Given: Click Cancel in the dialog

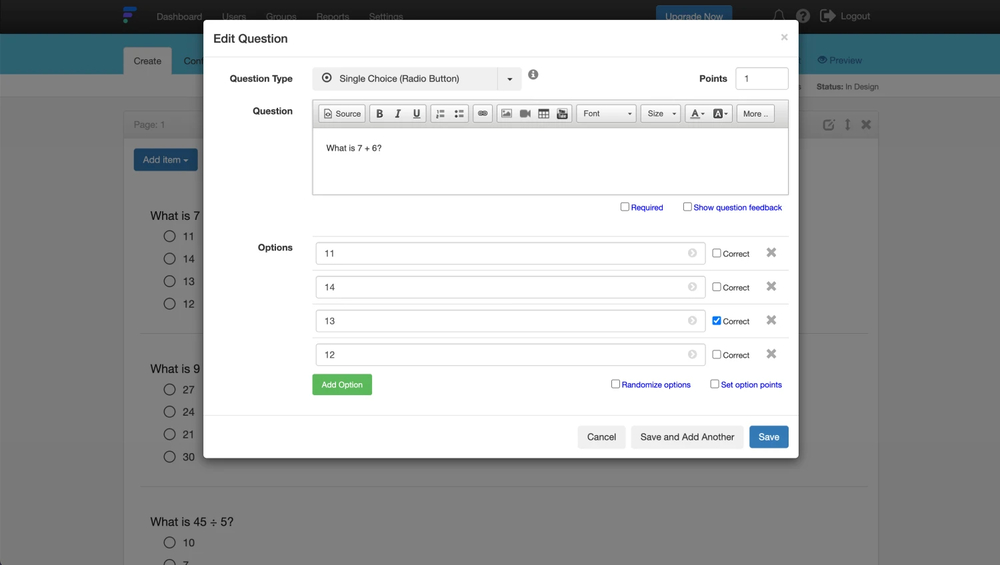Looking at the screenshot, I should click(x=601, y=437).
